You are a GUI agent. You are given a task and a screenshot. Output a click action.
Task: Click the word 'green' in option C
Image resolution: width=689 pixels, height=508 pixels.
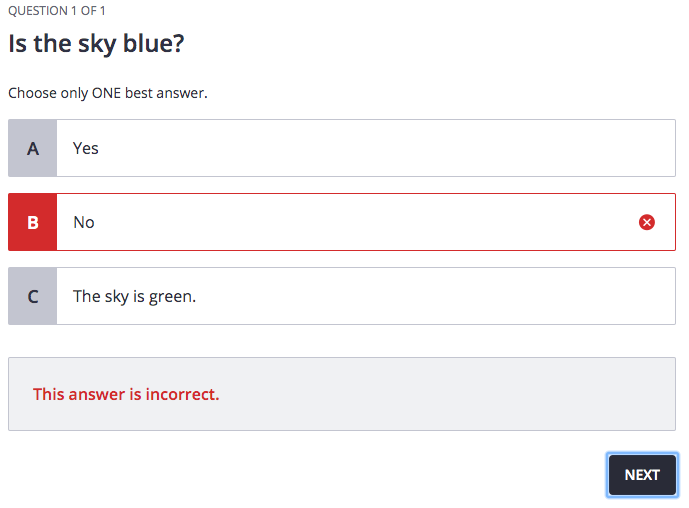170,297
